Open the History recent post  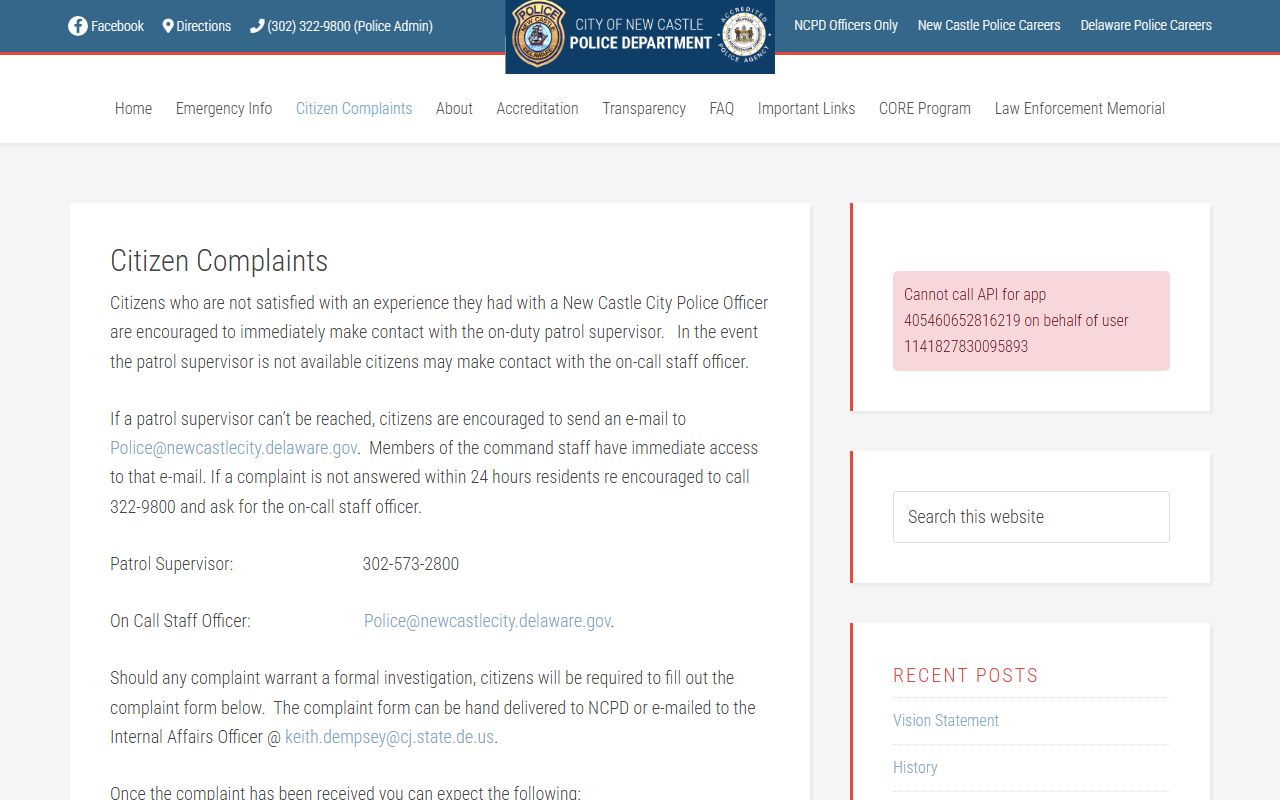tap(915, 767)
